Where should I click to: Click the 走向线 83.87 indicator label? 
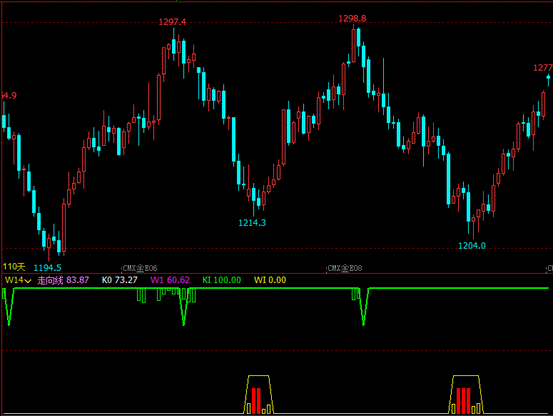tap(63, 280)
